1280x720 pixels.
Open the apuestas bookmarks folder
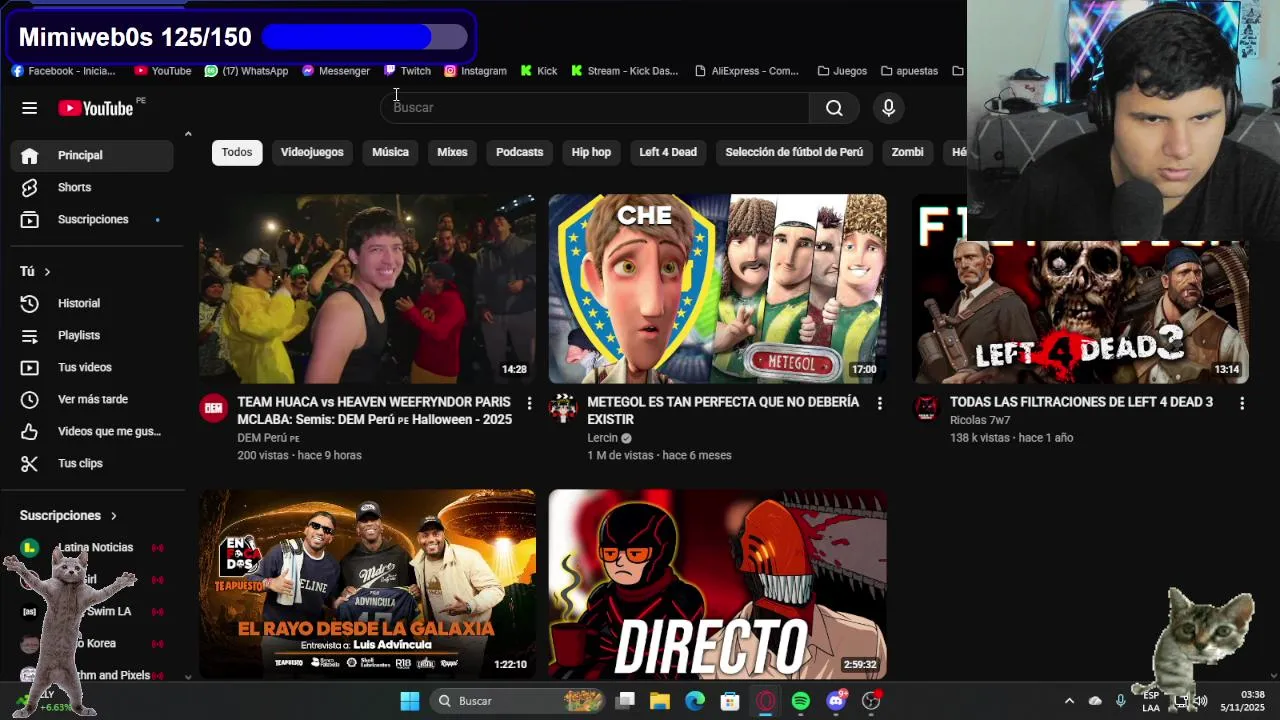coord(909,71)
